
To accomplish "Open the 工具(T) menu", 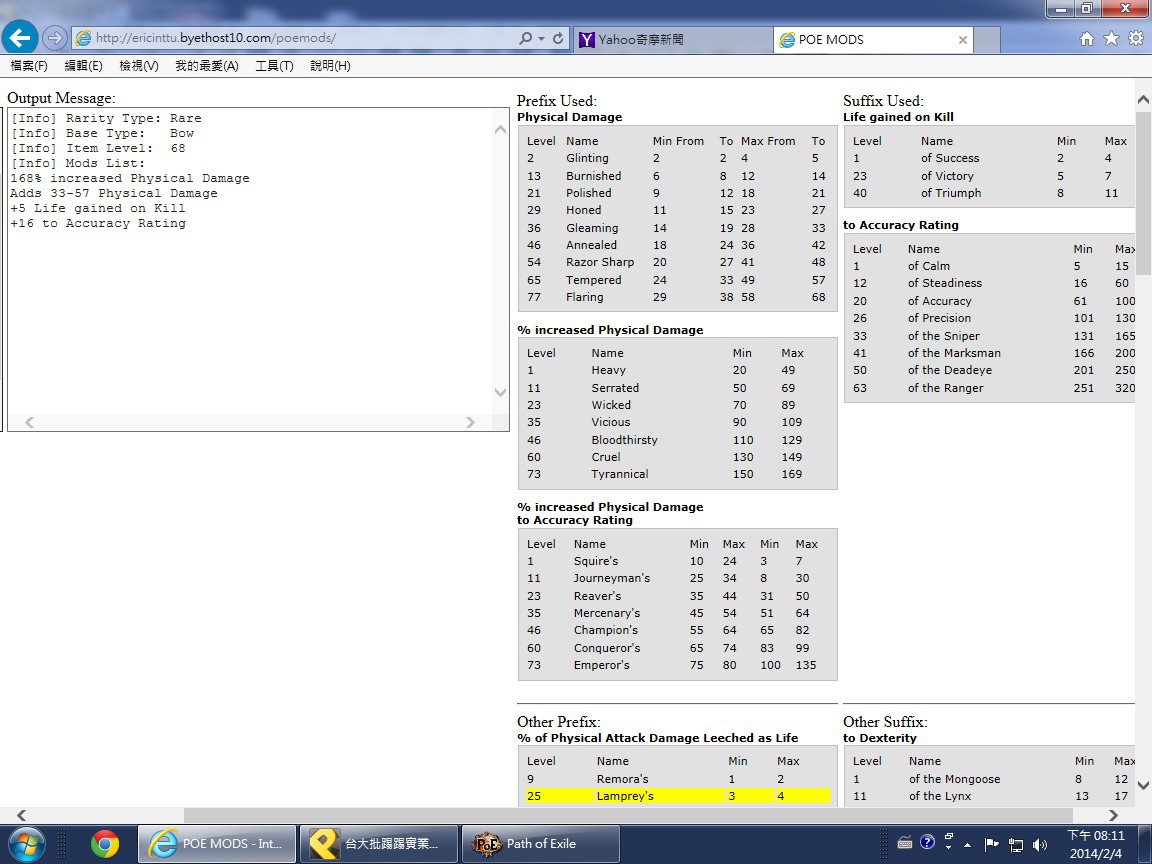I will [274, 66].
